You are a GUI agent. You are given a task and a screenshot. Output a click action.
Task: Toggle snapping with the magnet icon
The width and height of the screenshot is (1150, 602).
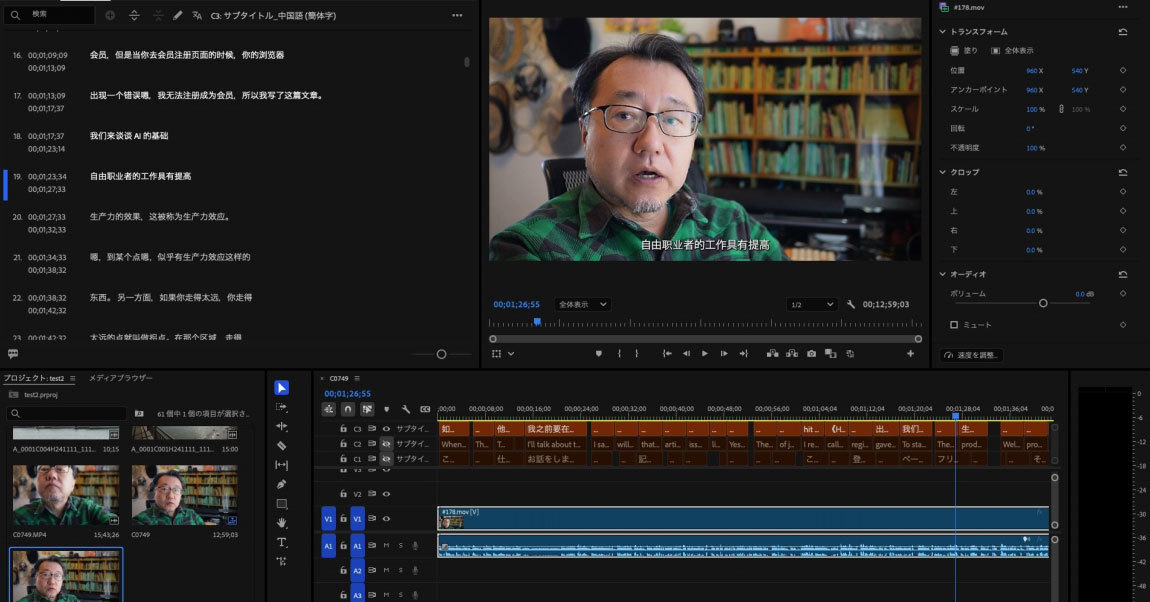pos(347,410)
